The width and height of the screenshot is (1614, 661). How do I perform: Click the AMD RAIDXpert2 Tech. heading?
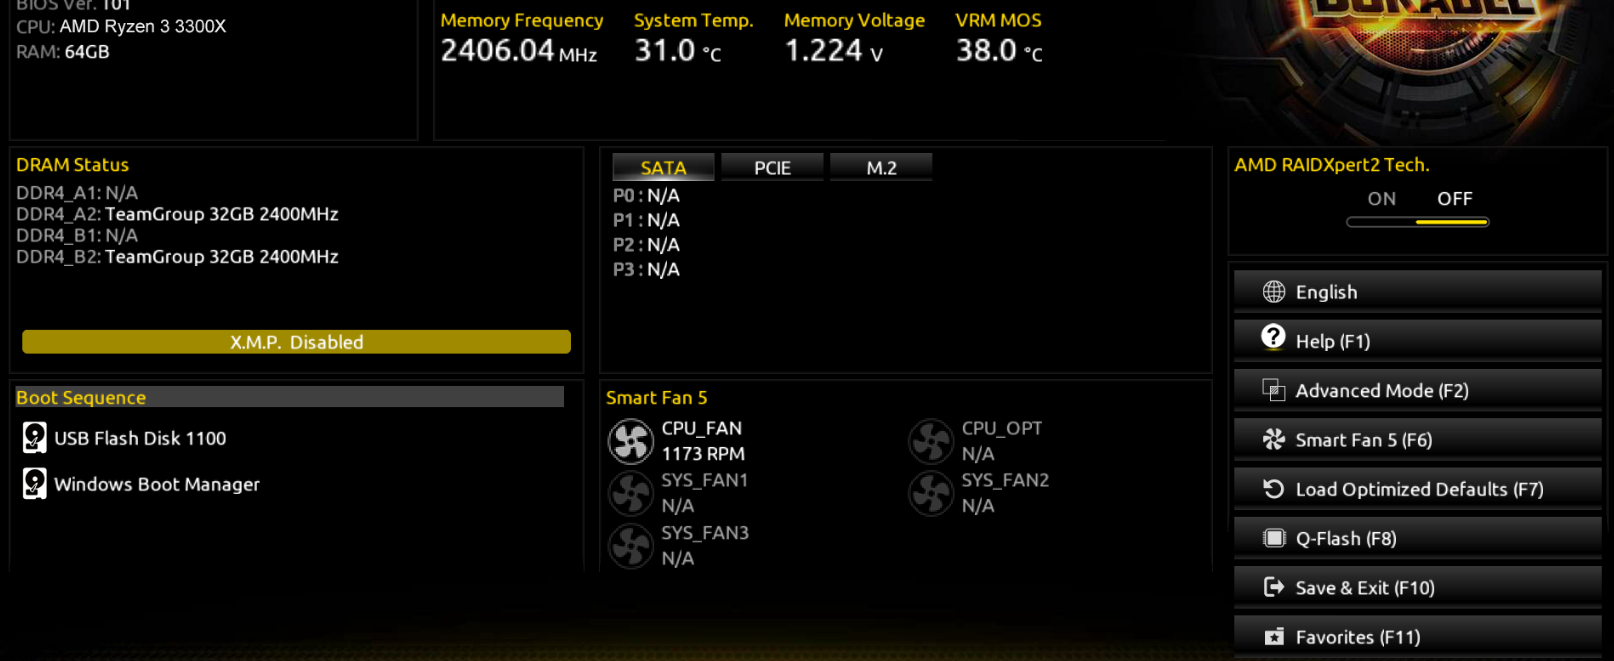(1332, 165)
